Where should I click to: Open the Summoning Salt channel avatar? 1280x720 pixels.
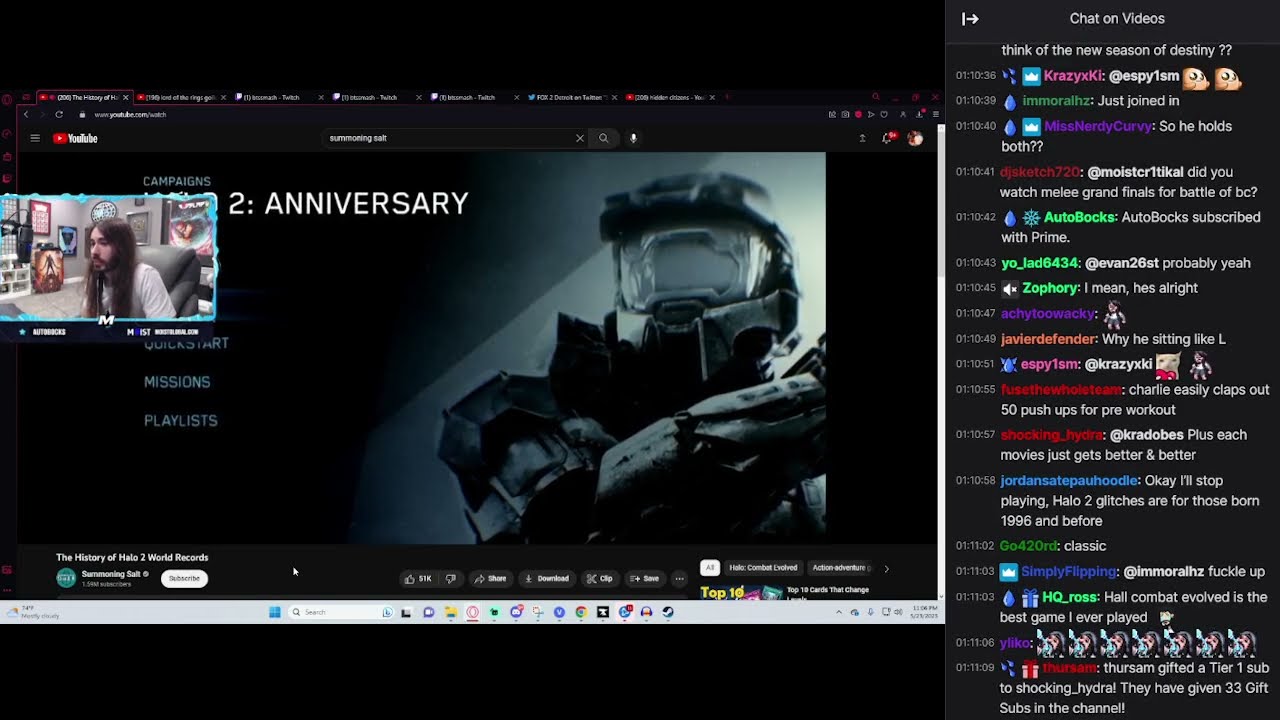click(66, 578)
